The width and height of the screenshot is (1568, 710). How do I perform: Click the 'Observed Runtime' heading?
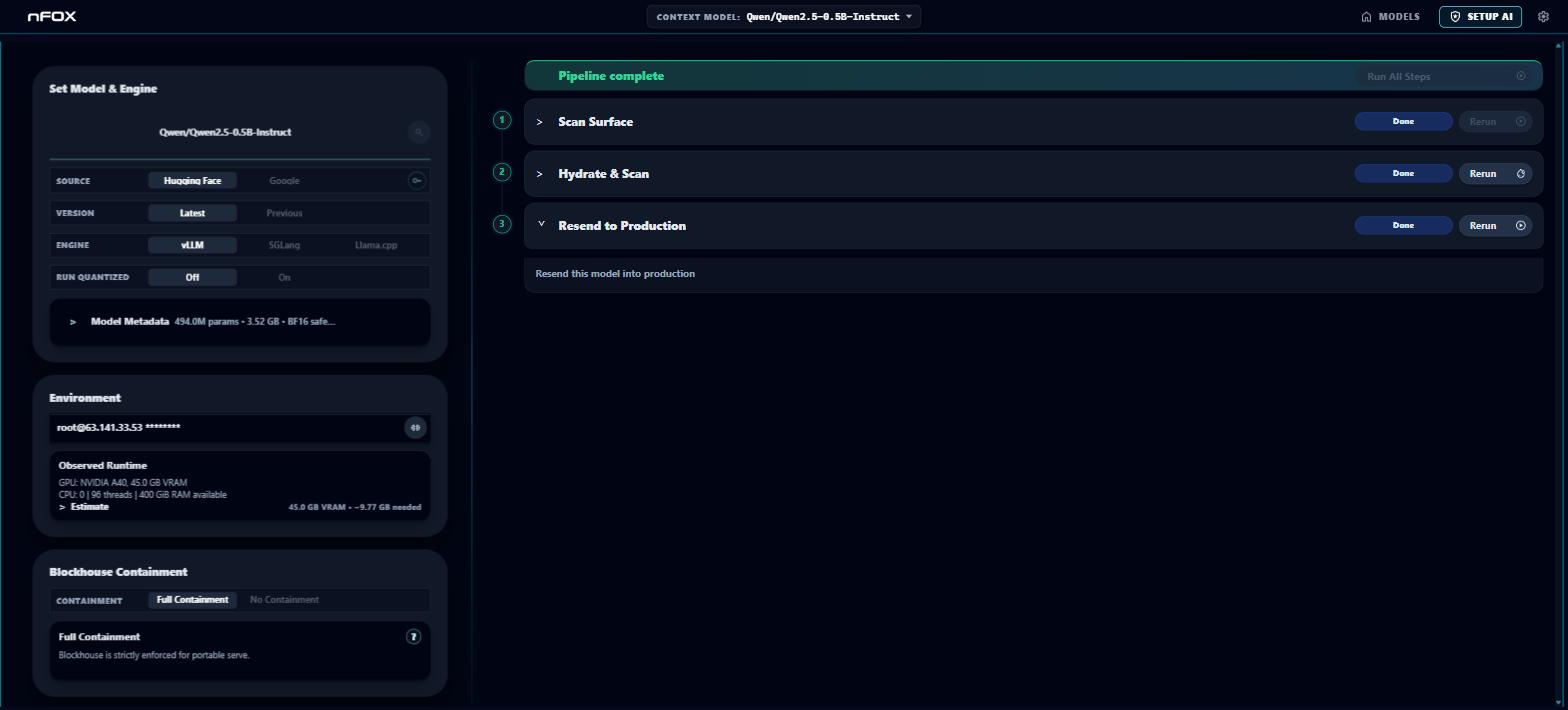[102, 466]
